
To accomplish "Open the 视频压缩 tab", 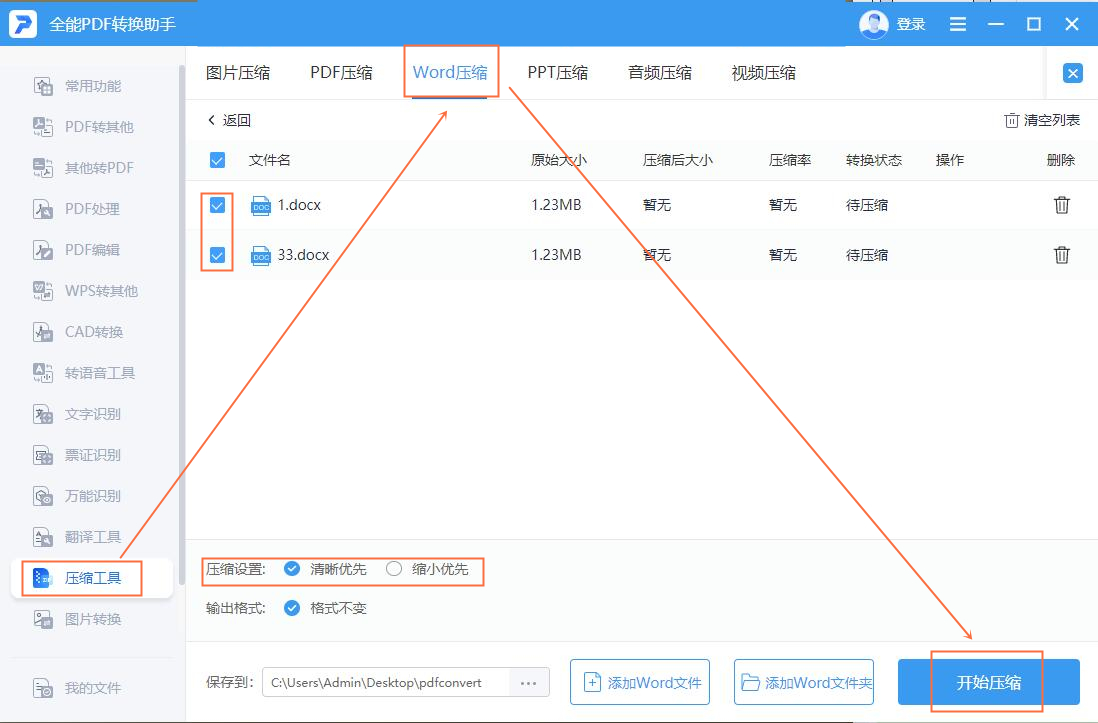I will [x=763, y=71].
